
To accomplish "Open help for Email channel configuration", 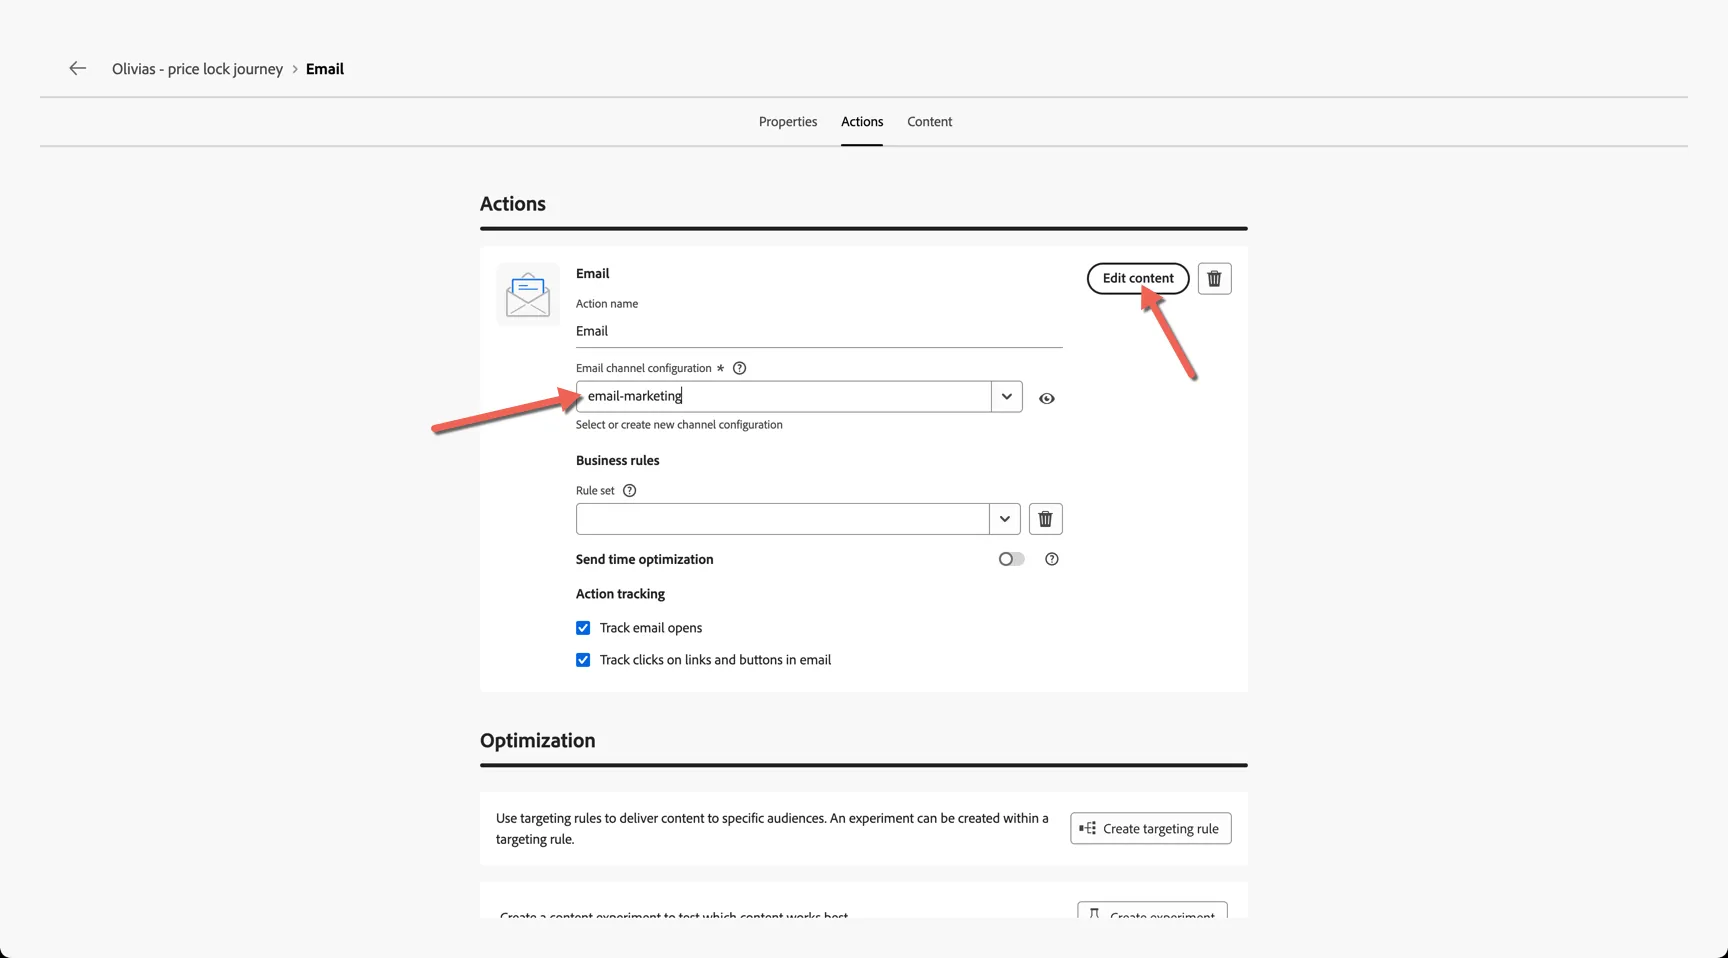I will (739, 368).
